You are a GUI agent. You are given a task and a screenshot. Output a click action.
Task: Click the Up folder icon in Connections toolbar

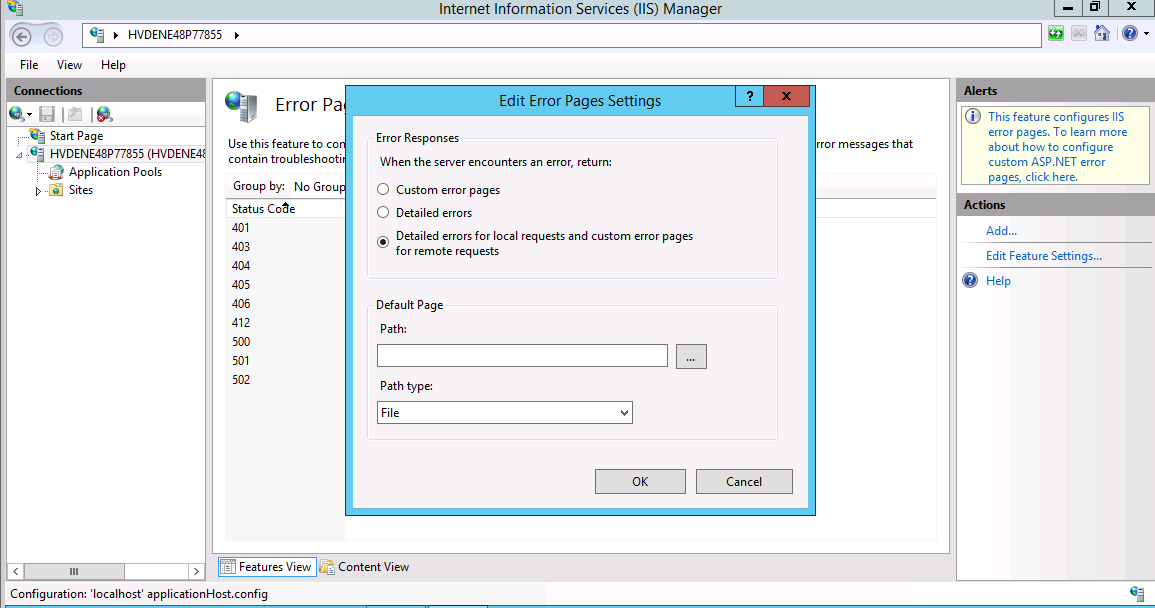tap(75, 113)
